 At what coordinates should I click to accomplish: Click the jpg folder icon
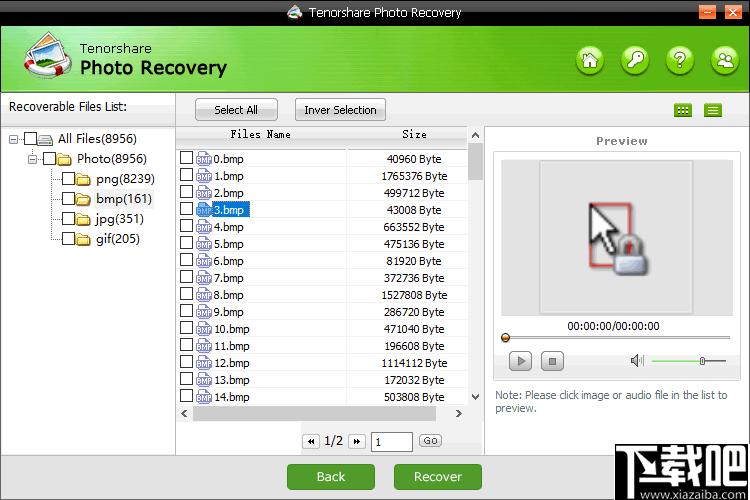(x=83, y=220)
